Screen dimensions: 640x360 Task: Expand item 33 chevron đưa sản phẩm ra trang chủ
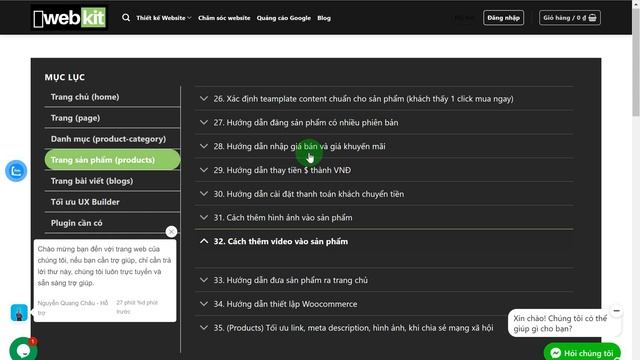(x=204, y=280)
